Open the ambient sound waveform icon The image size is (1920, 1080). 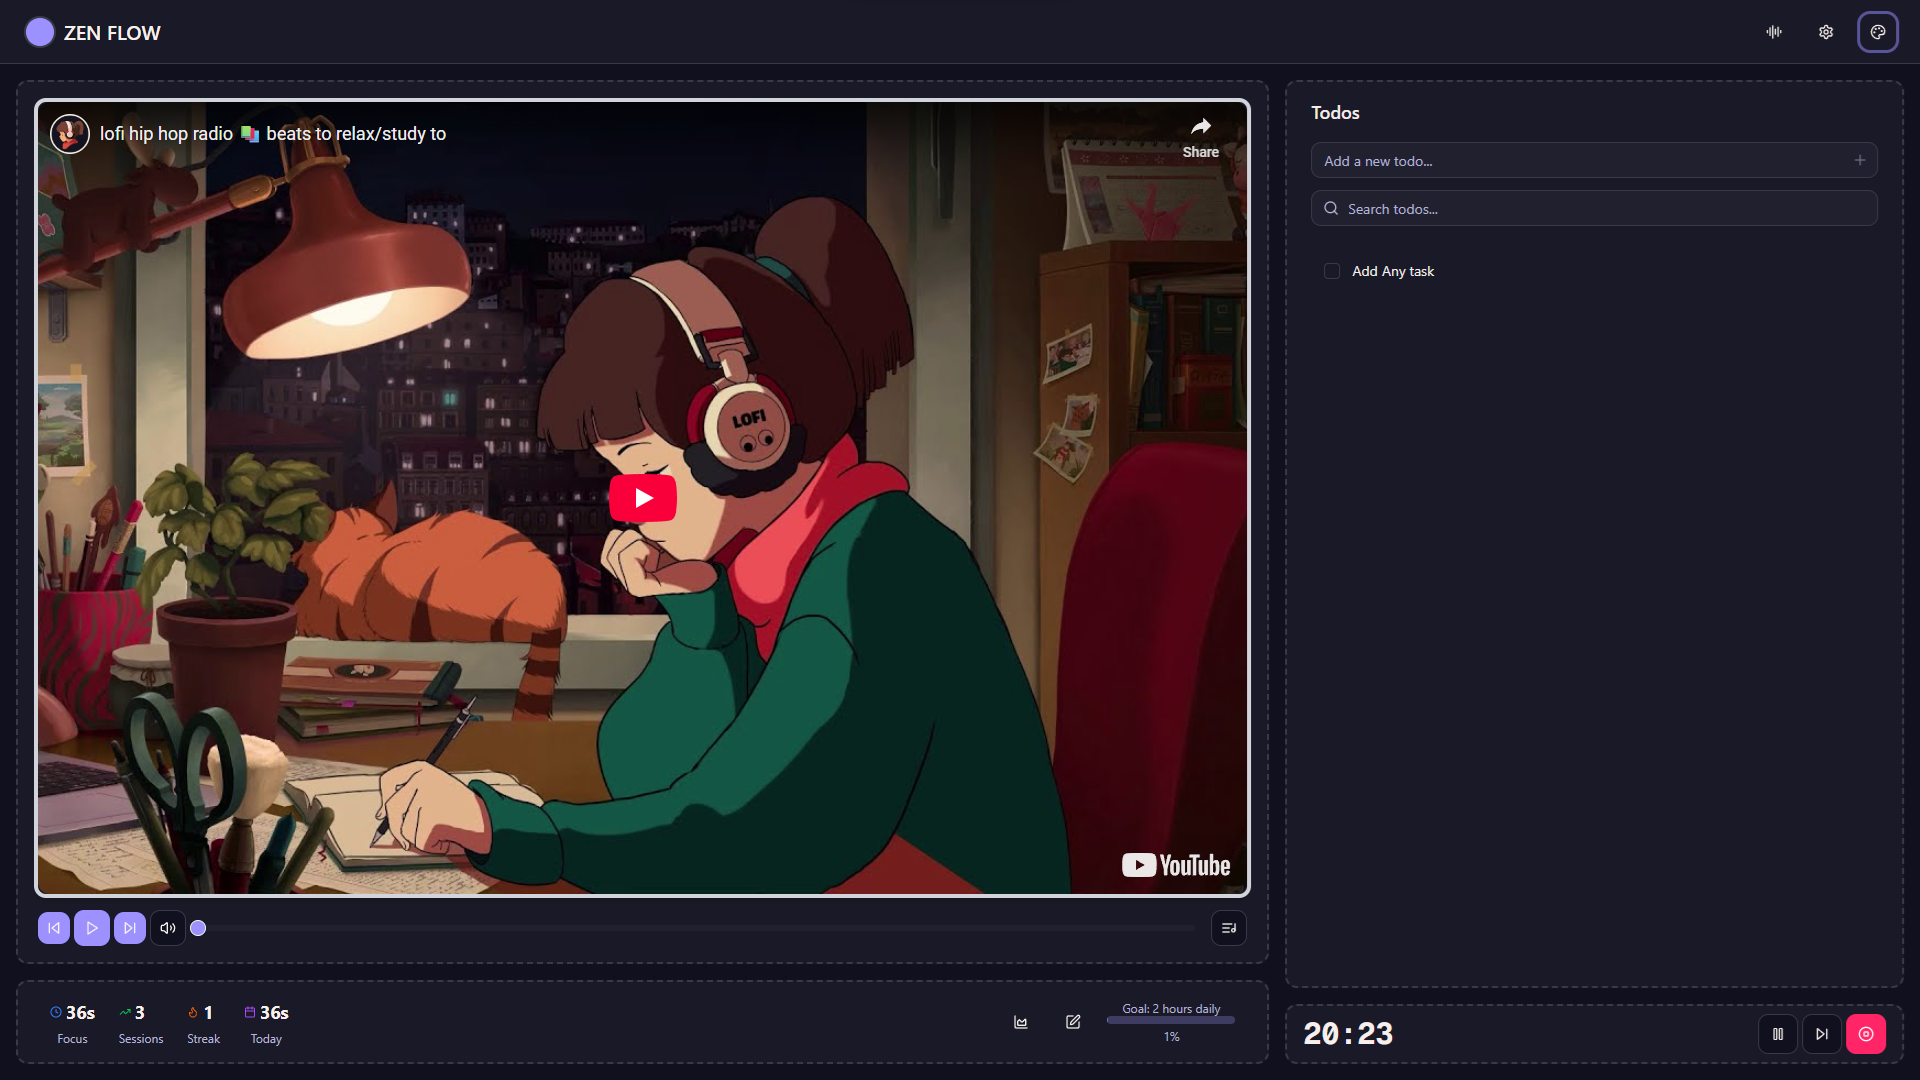pos(1774,32)
